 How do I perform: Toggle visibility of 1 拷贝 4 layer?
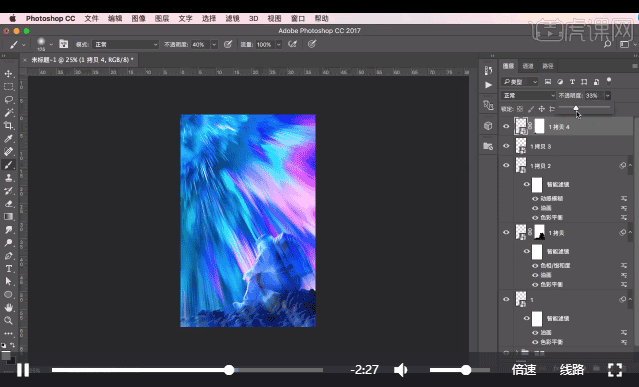click(506, 126)
